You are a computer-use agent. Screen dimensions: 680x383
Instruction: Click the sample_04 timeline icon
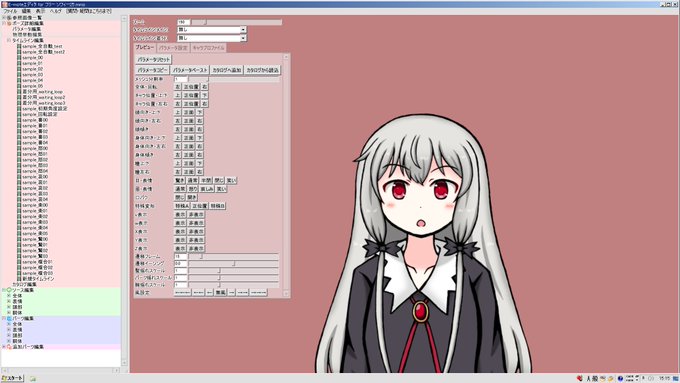point(19,80)
